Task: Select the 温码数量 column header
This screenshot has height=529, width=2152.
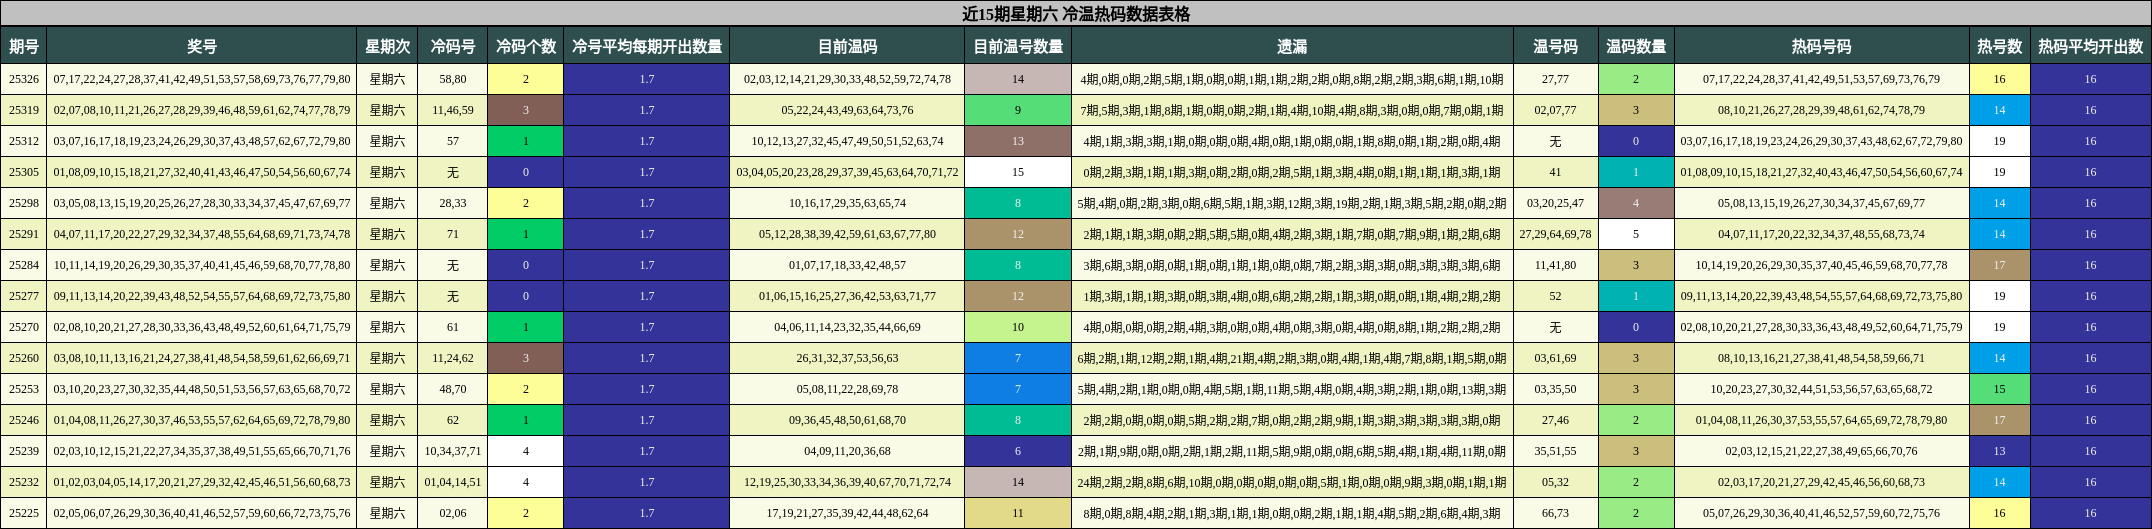Action: (x=1636, y=46)
